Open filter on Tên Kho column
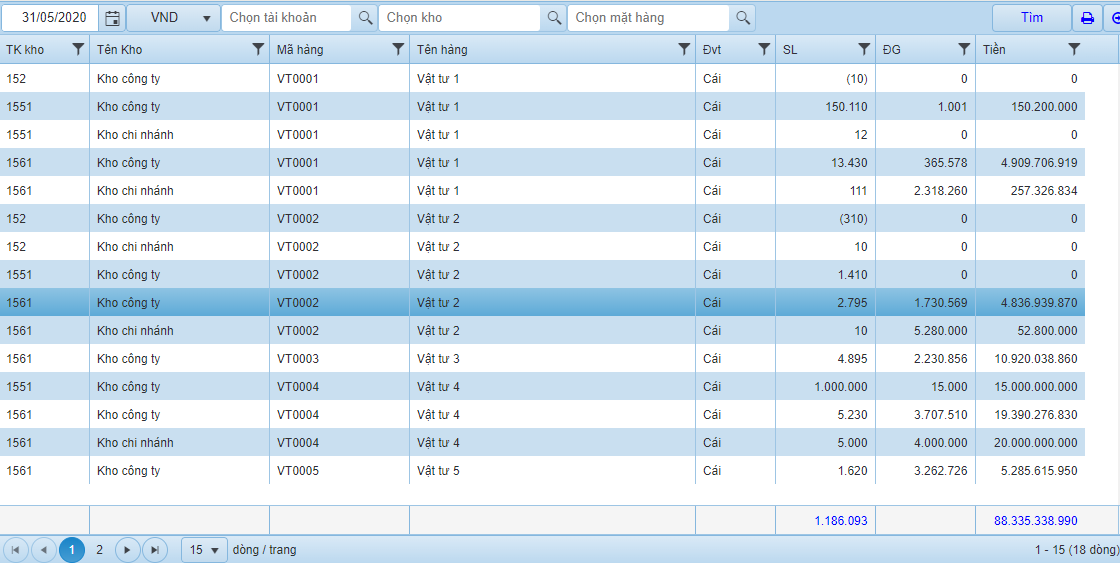The image size is (1120, 563). 258,49
